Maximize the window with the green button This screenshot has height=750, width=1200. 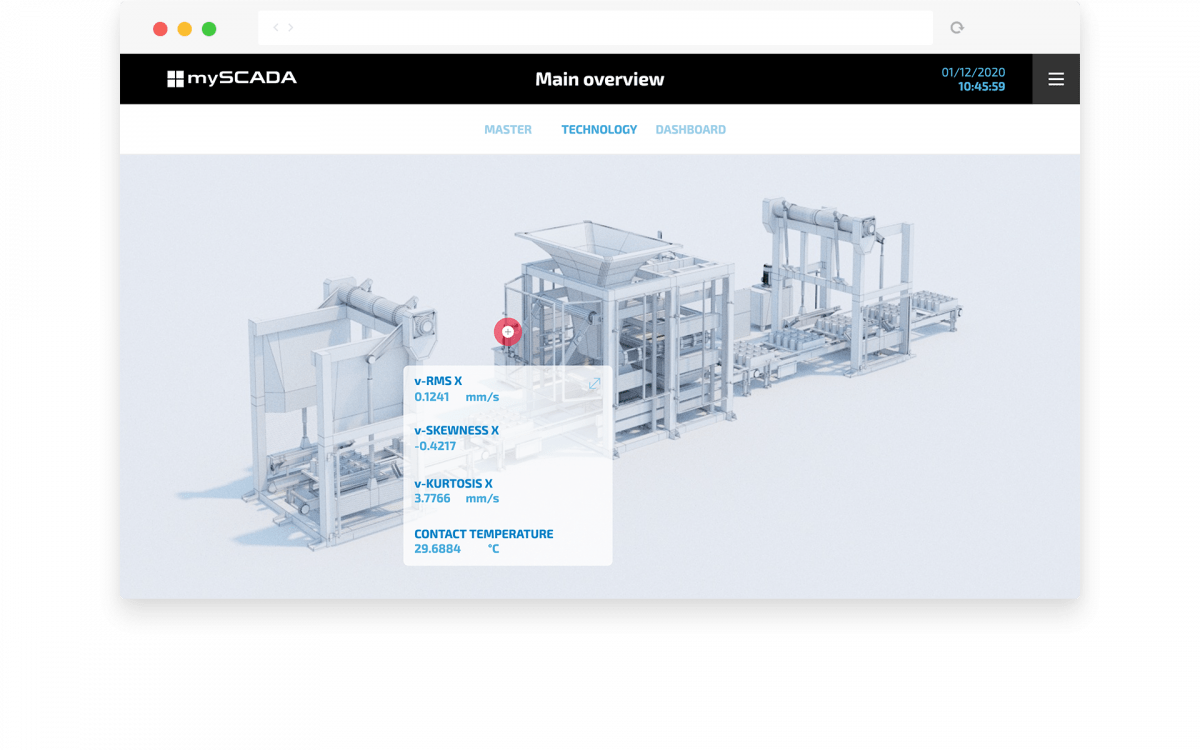coord(209,29)
